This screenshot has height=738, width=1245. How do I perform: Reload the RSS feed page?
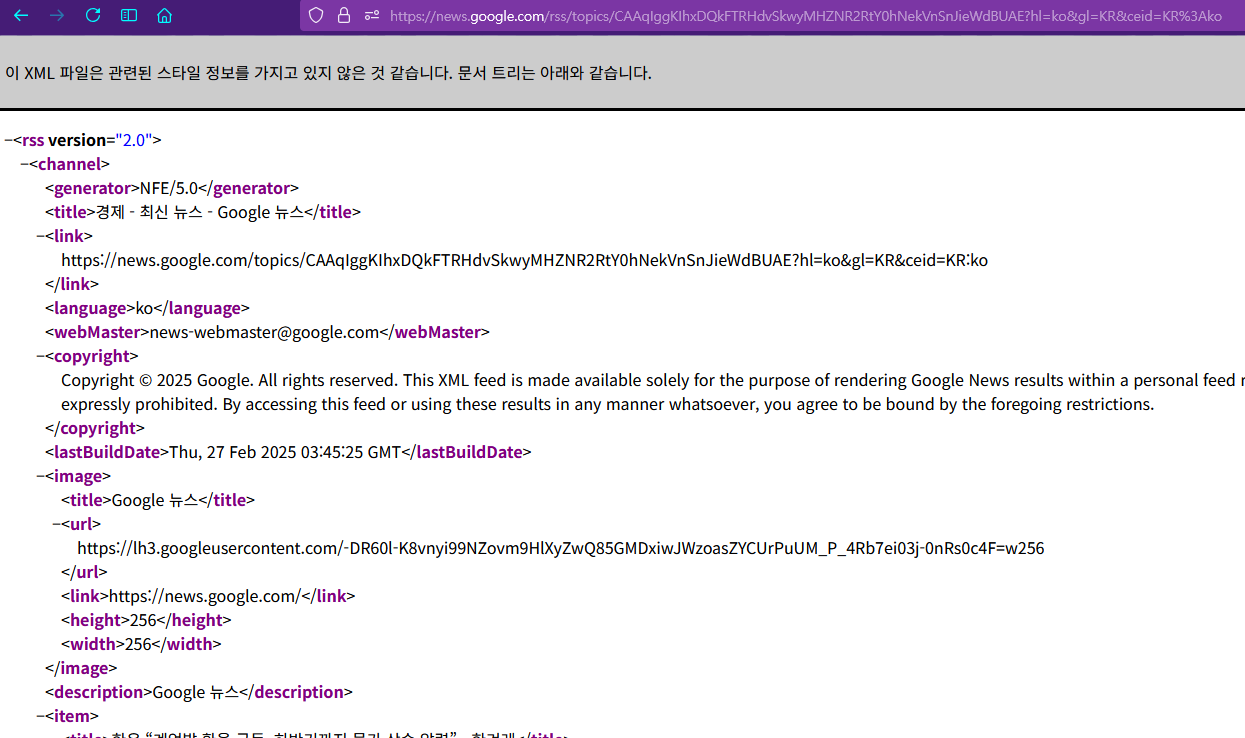[x=93, y=15]
